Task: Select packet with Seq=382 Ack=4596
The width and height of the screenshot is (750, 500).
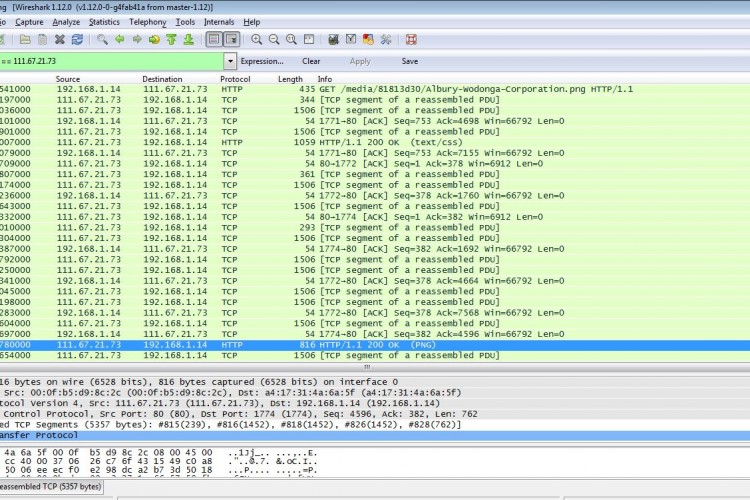Action: pyautogui.click(x=375, y=334)
